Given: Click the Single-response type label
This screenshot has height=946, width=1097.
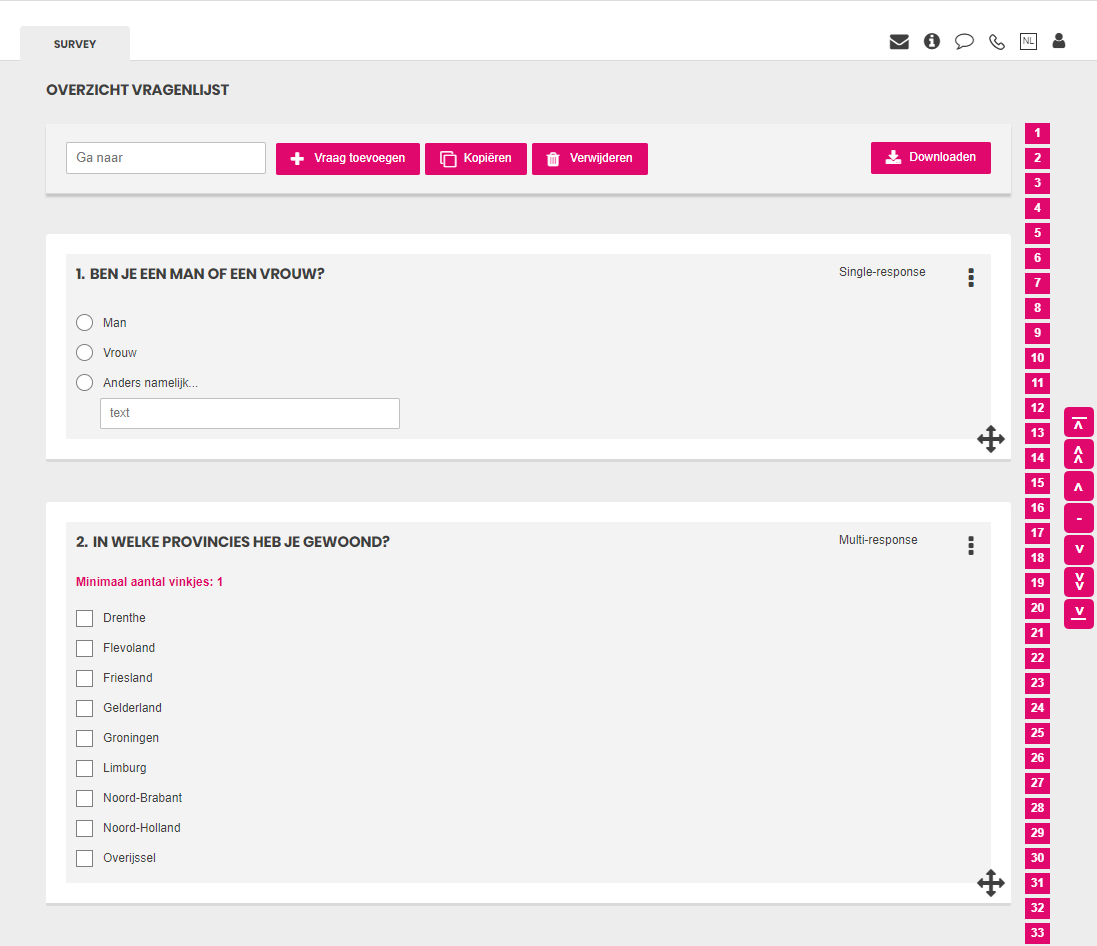Looking at the screenshot, I should click(882, 272).
